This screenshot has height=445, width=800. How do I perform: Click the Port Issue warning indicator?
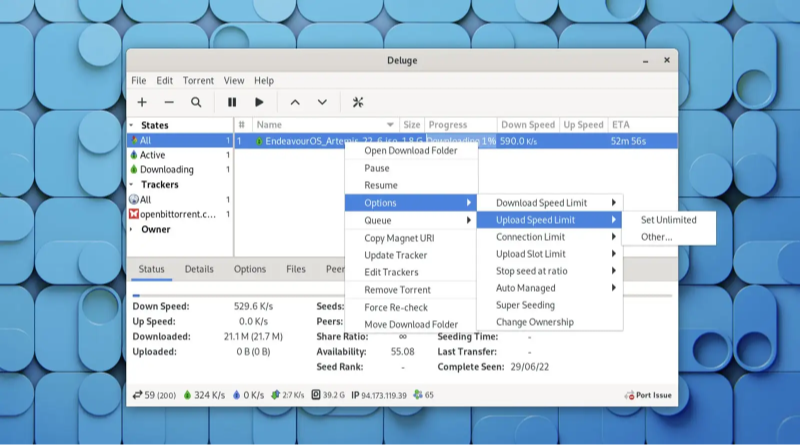(648, 395)
